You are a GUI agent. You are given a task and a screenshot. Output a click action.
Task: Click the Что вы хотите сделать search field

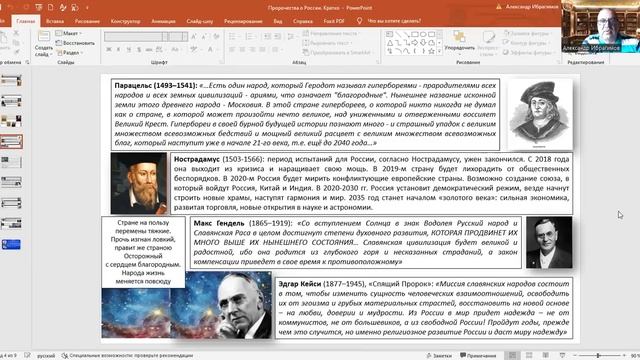pyautogui.click(x=394, y=21)
